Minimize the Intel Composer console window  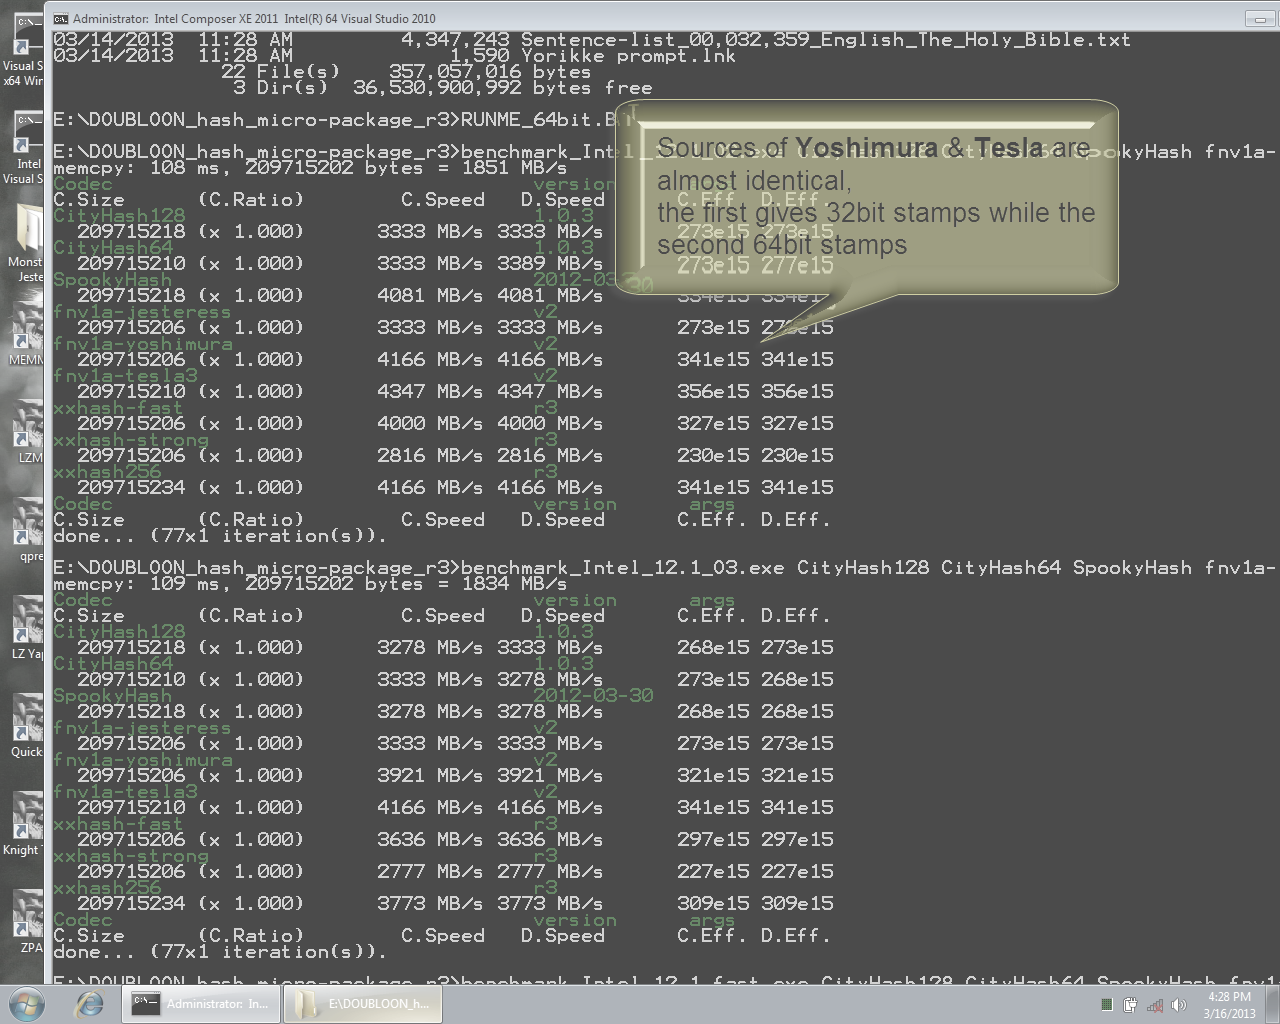click(1258, 18)
